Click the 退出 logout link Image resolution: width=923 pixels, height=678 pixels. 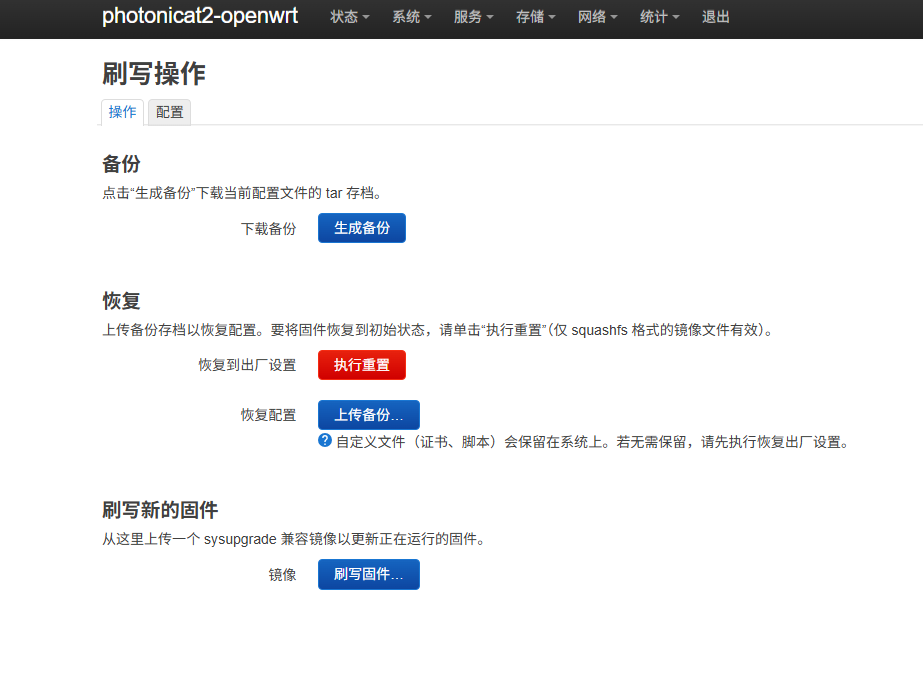click(716, 17)
